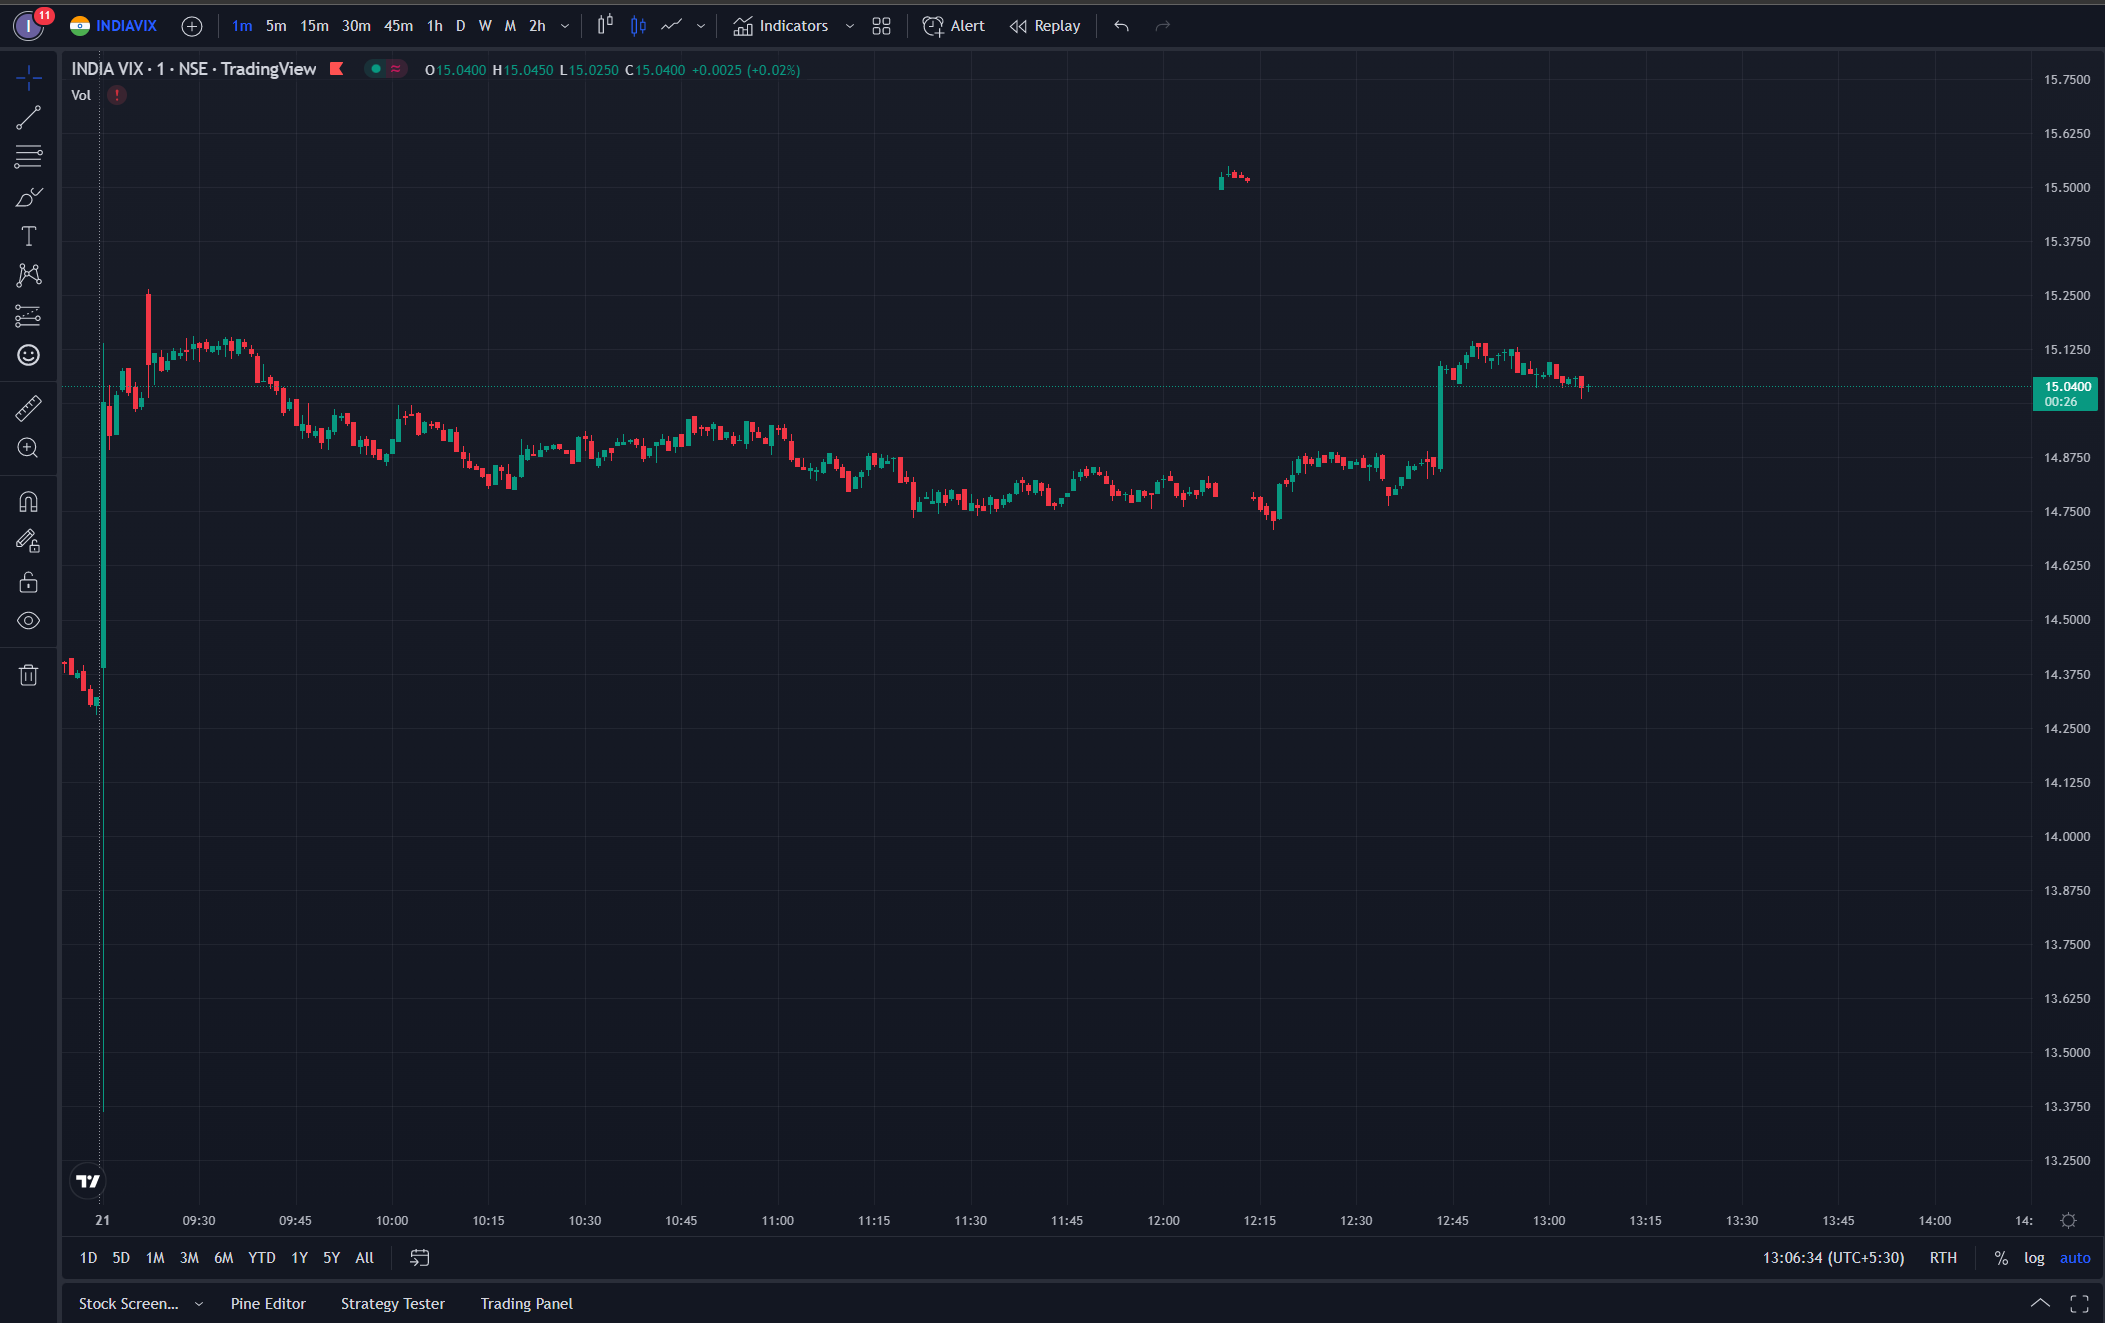Enable Magnet mode in the sidebar
Screen dimensions: 2105x1323
pos(28,501)
